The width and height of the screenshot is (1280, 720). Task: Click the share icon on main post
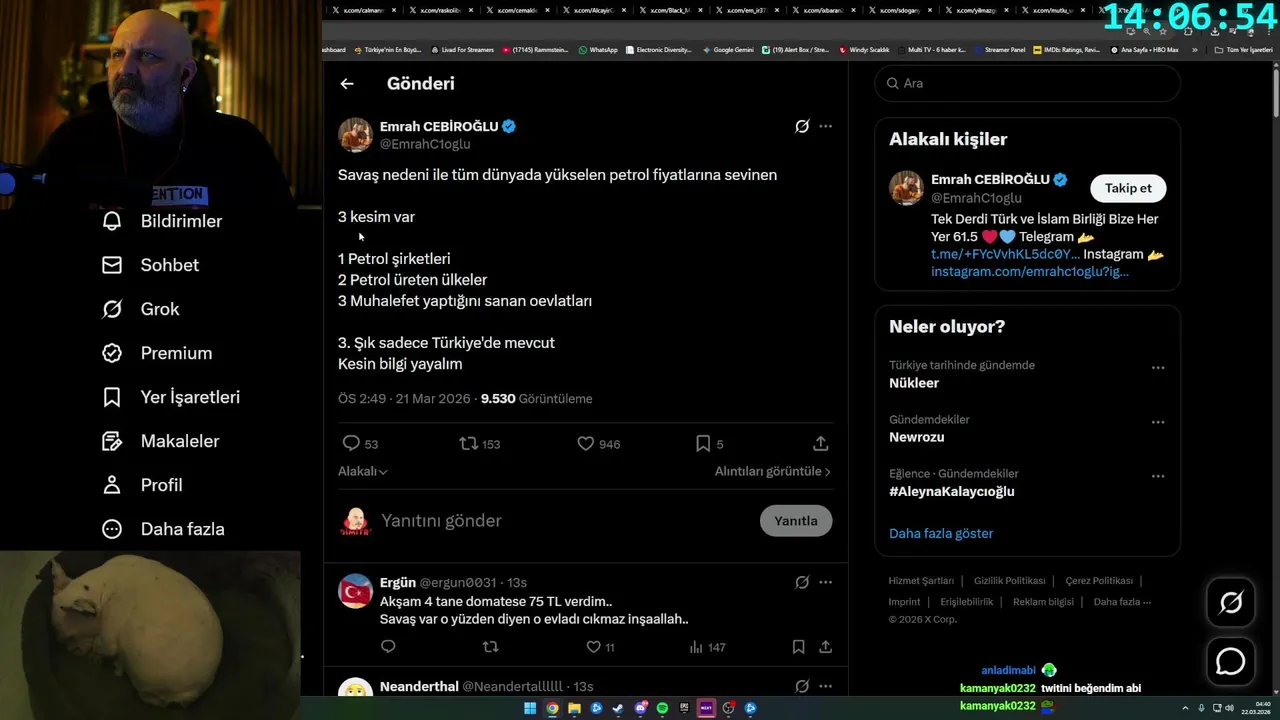tap(820, 443)
